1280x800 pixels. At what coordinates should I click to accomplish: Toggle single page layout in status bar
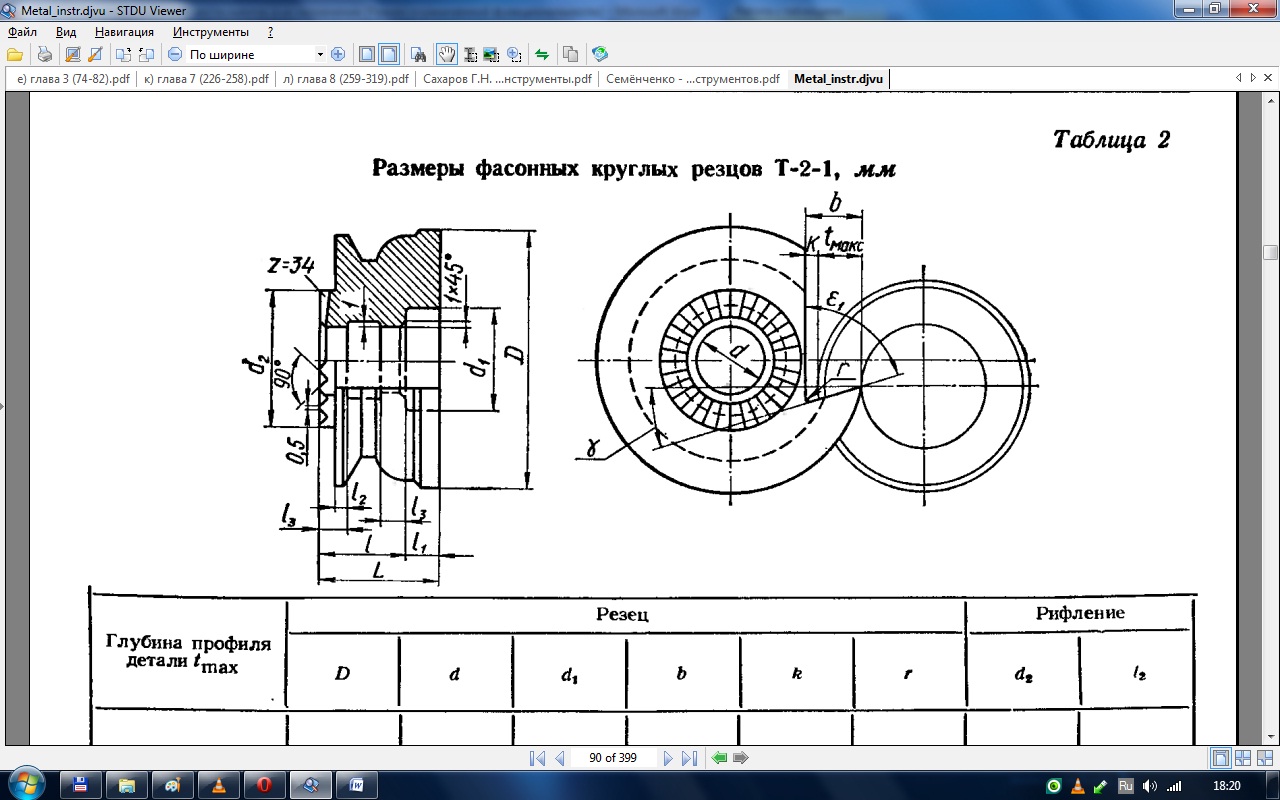pos(1221,758)
